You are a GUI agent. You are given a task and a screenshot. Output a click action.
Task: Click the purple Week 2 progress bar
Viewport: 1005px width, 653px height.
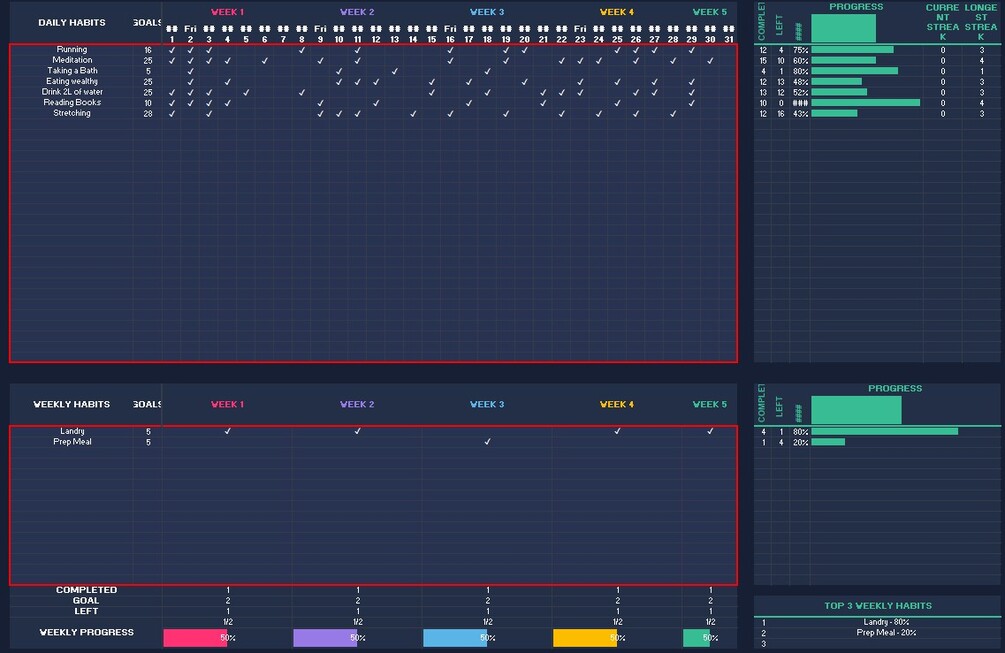tap(325, 638)
